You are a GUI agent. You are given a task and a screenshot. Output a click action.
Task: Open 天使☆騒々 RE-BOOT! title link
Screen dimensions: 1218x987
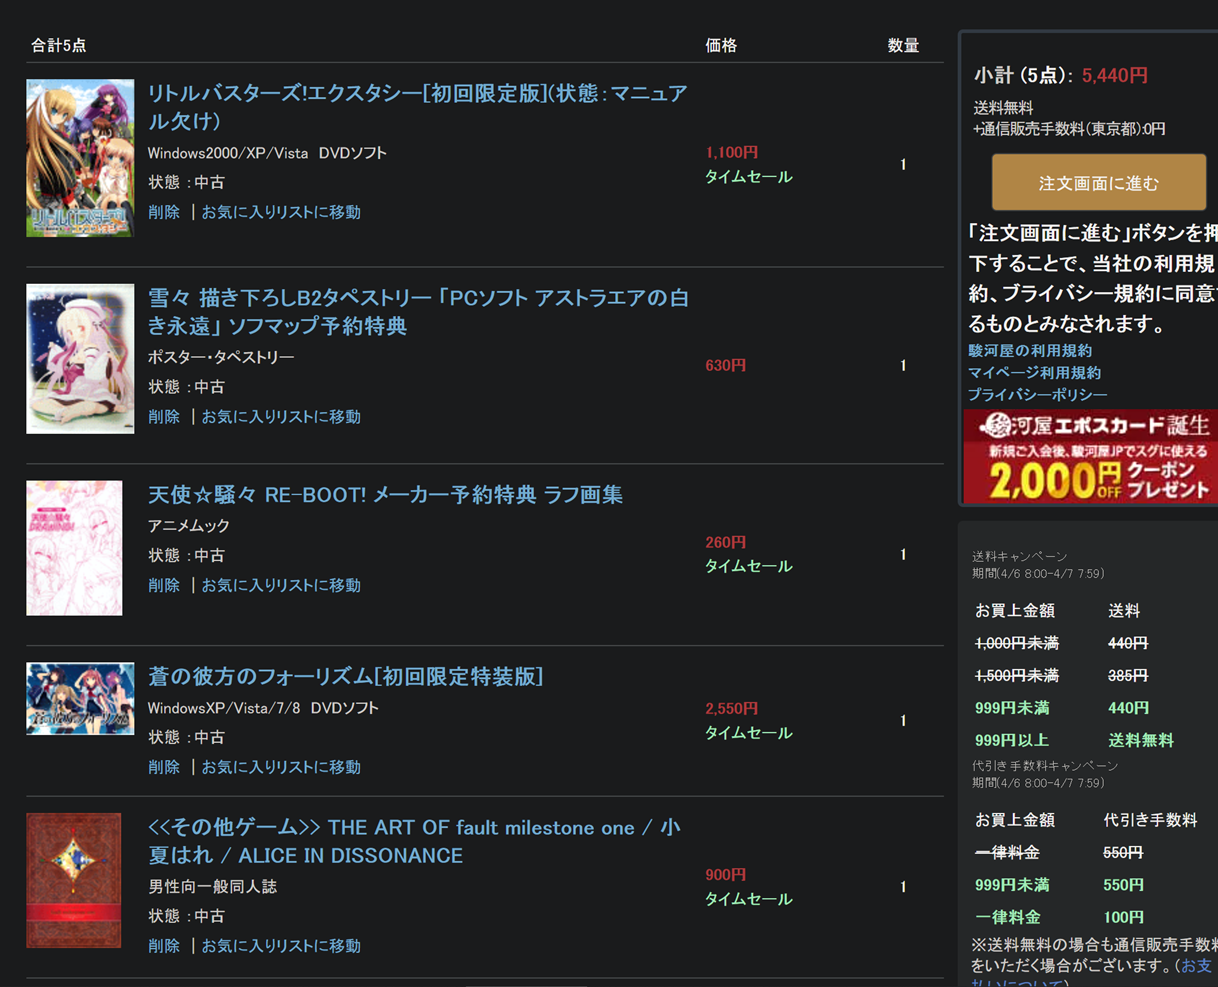(385, 495)
